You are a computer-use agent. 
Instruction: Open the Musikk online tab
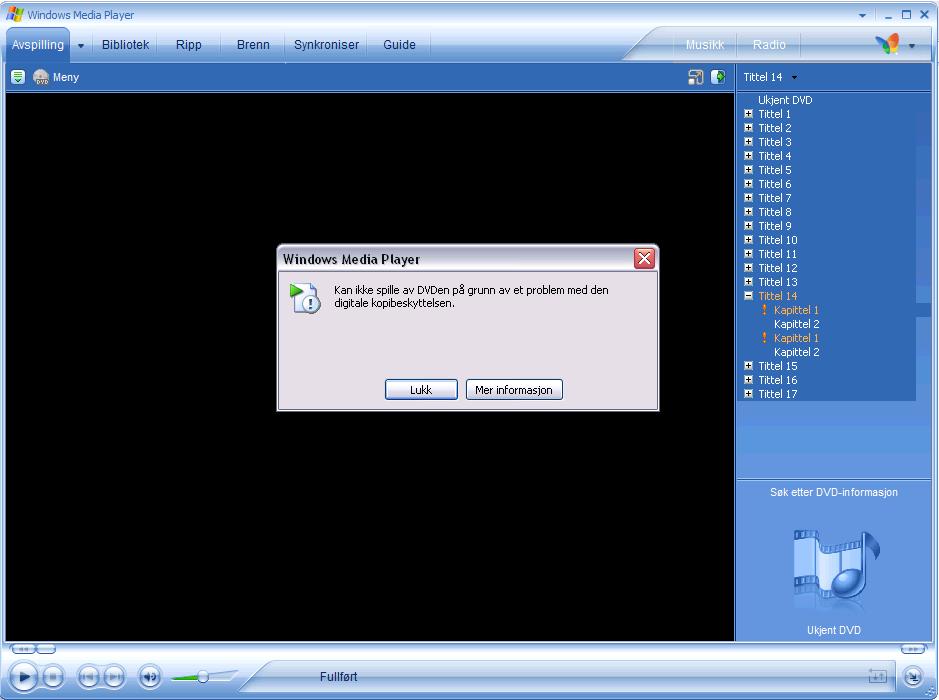pyautogui.click(x=705, y=45)
